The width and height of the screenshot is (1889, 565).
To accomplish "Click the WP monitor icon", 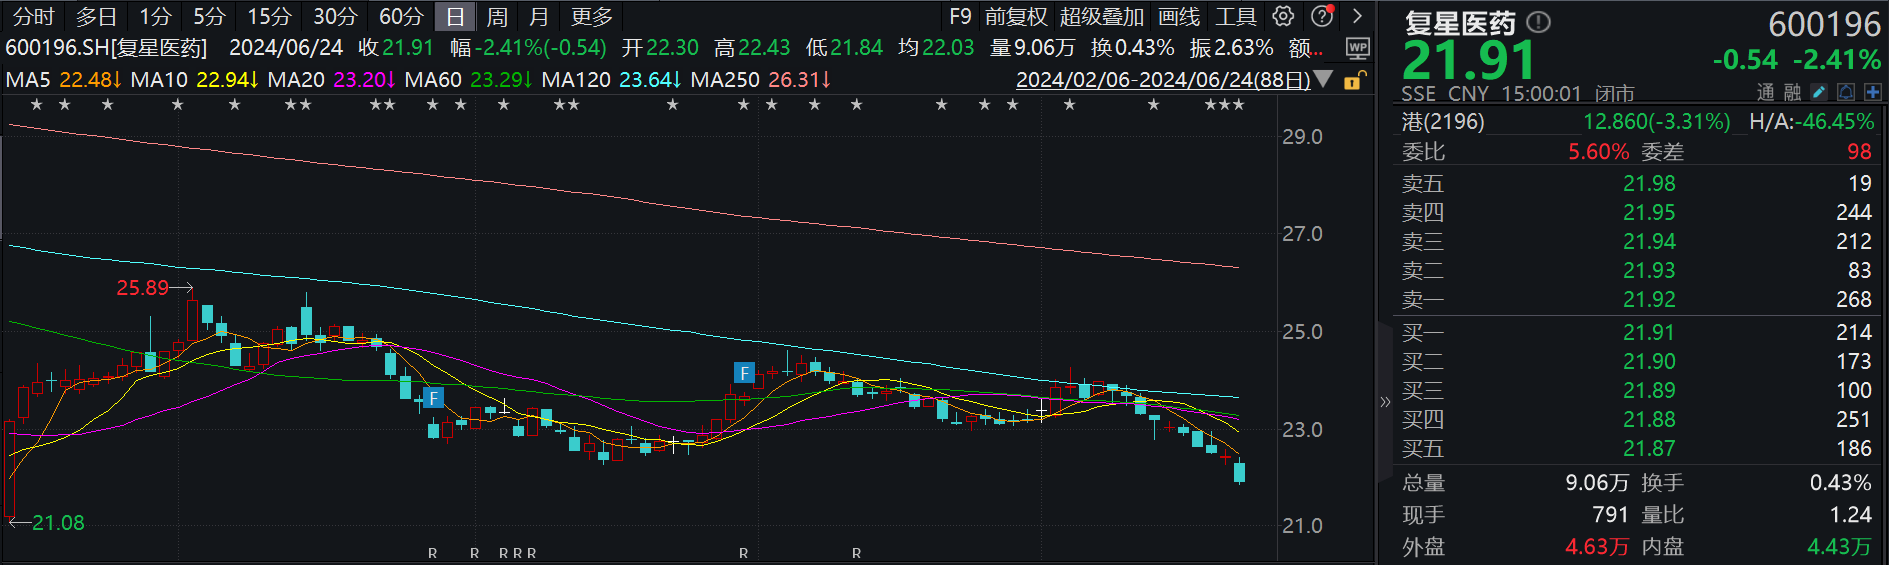I will tap(1357, 48).
